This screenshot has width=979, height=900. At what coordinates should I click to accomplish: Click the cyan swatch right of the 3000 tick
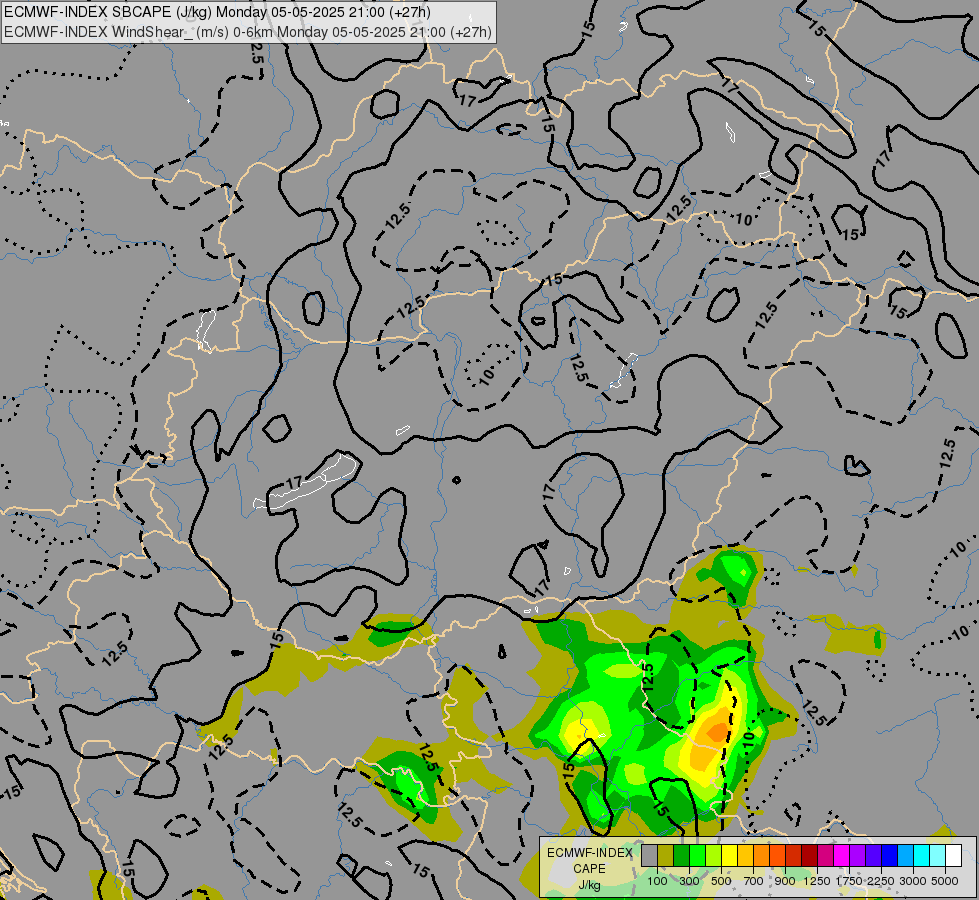pyautogui.click(x=922, y=856)
